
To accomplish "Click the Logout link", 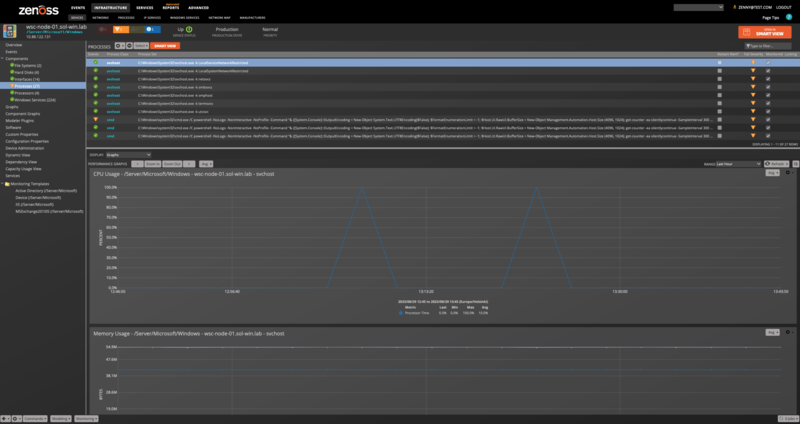I will [784, 8].
